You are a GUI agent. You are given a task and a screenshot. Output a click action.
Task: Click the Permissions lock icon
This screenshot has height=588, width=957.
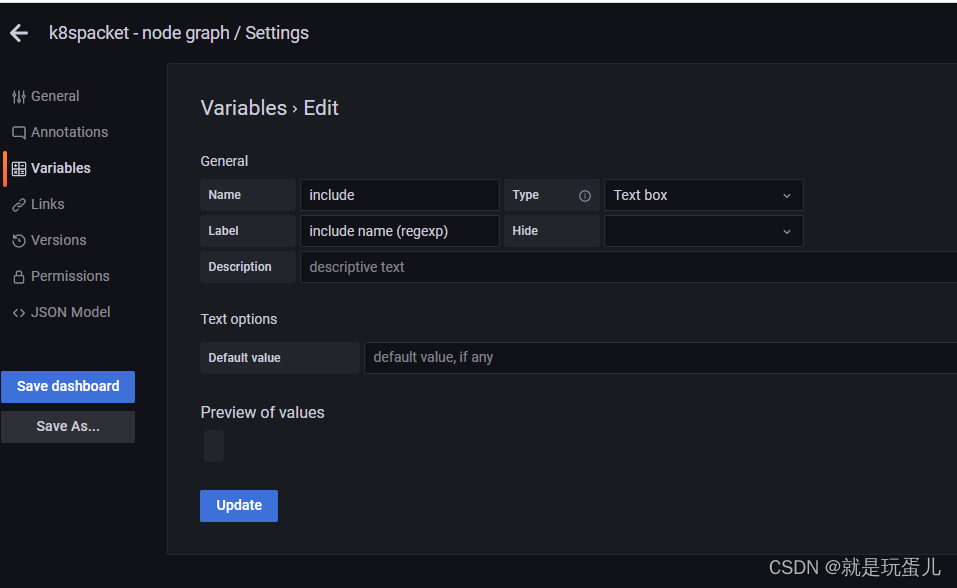[18, 276]
